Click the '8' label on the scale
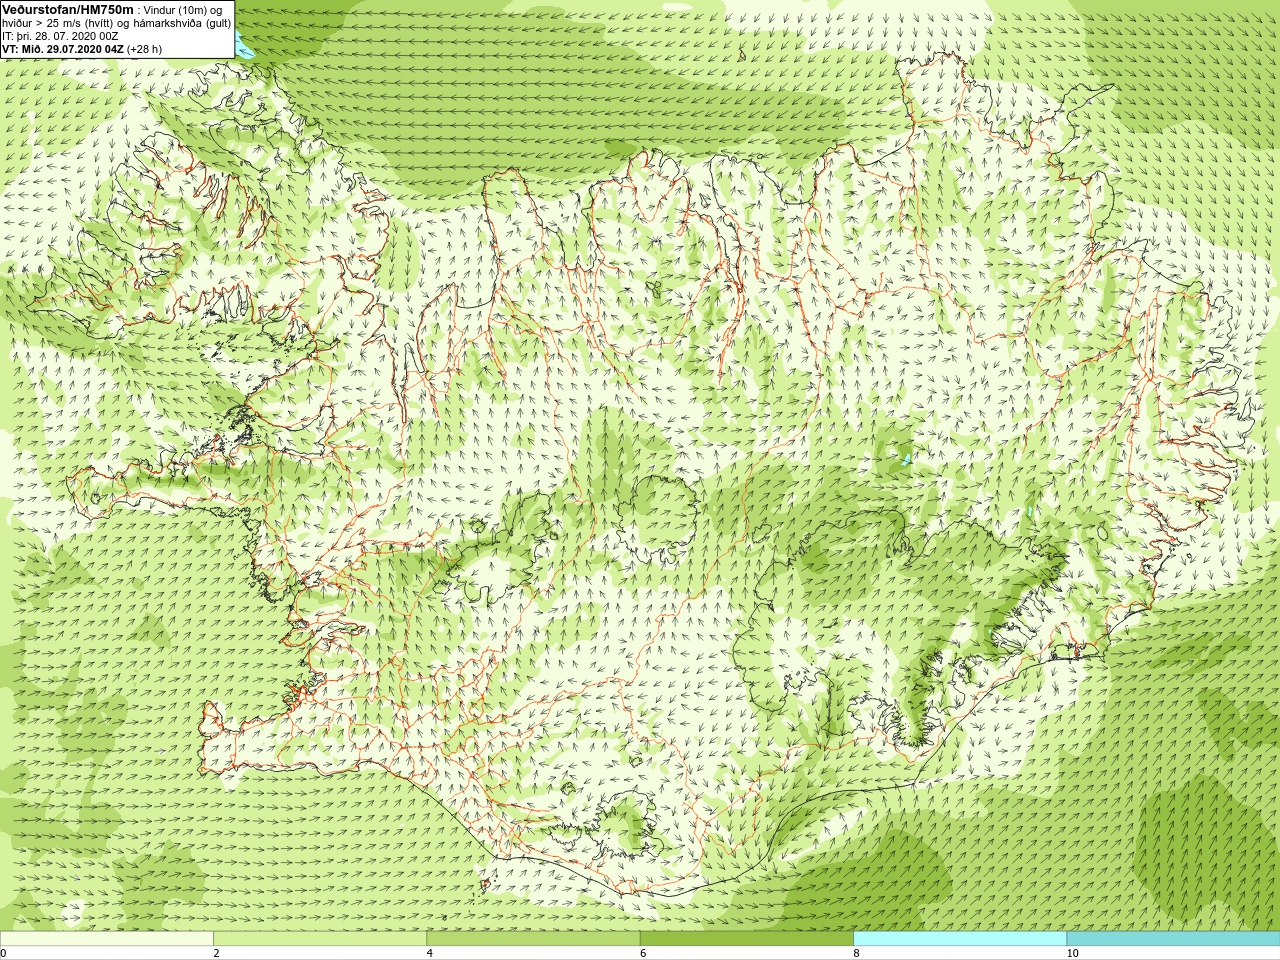 click(856, 953)
